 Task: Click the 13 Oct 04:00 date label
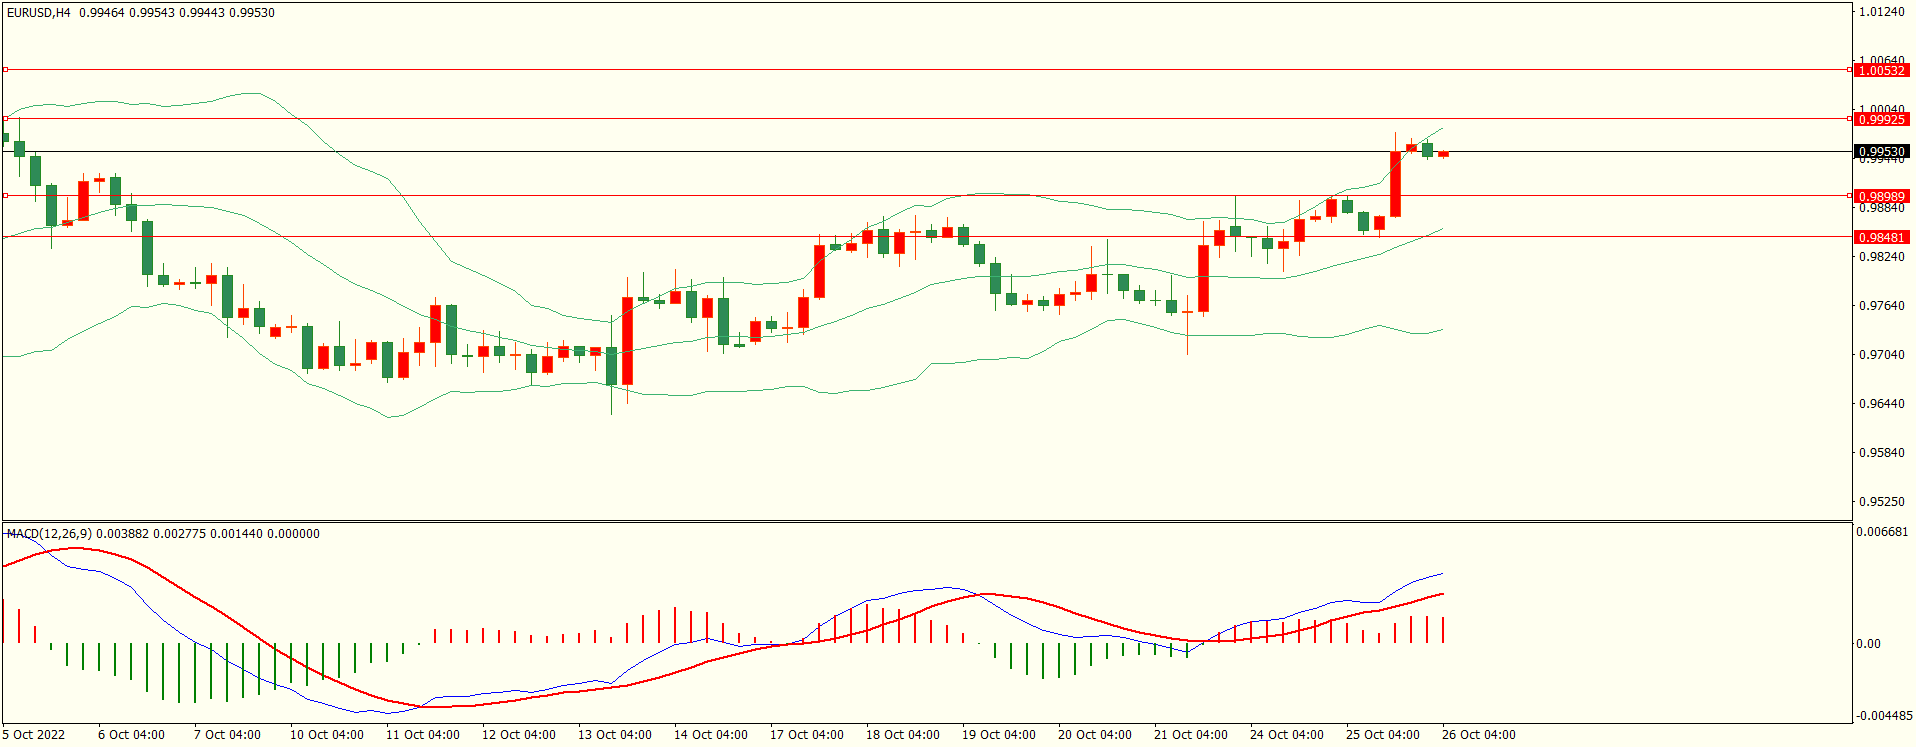pos(614,735)
